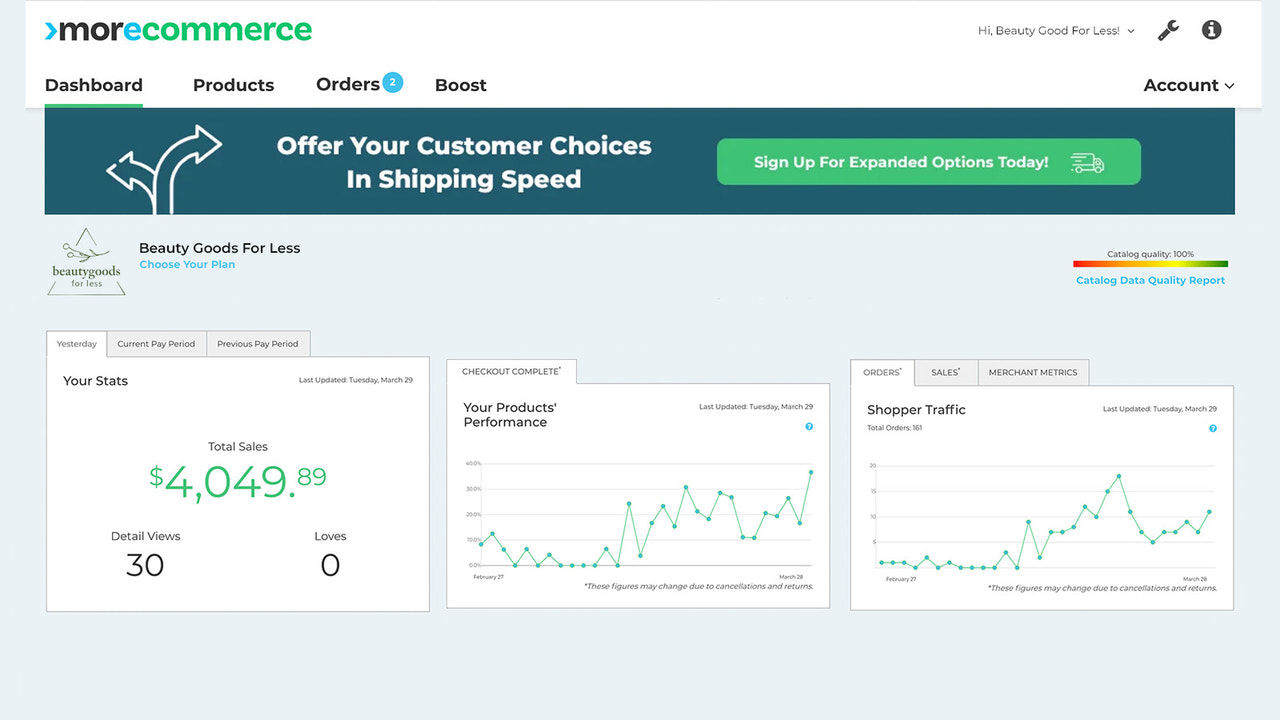Image resolution: width=1280 pixels, height=720 pixels.
Task: Switch to the Previous Pay Period tab
Action: pyautogui.click(x=258, y=343)
